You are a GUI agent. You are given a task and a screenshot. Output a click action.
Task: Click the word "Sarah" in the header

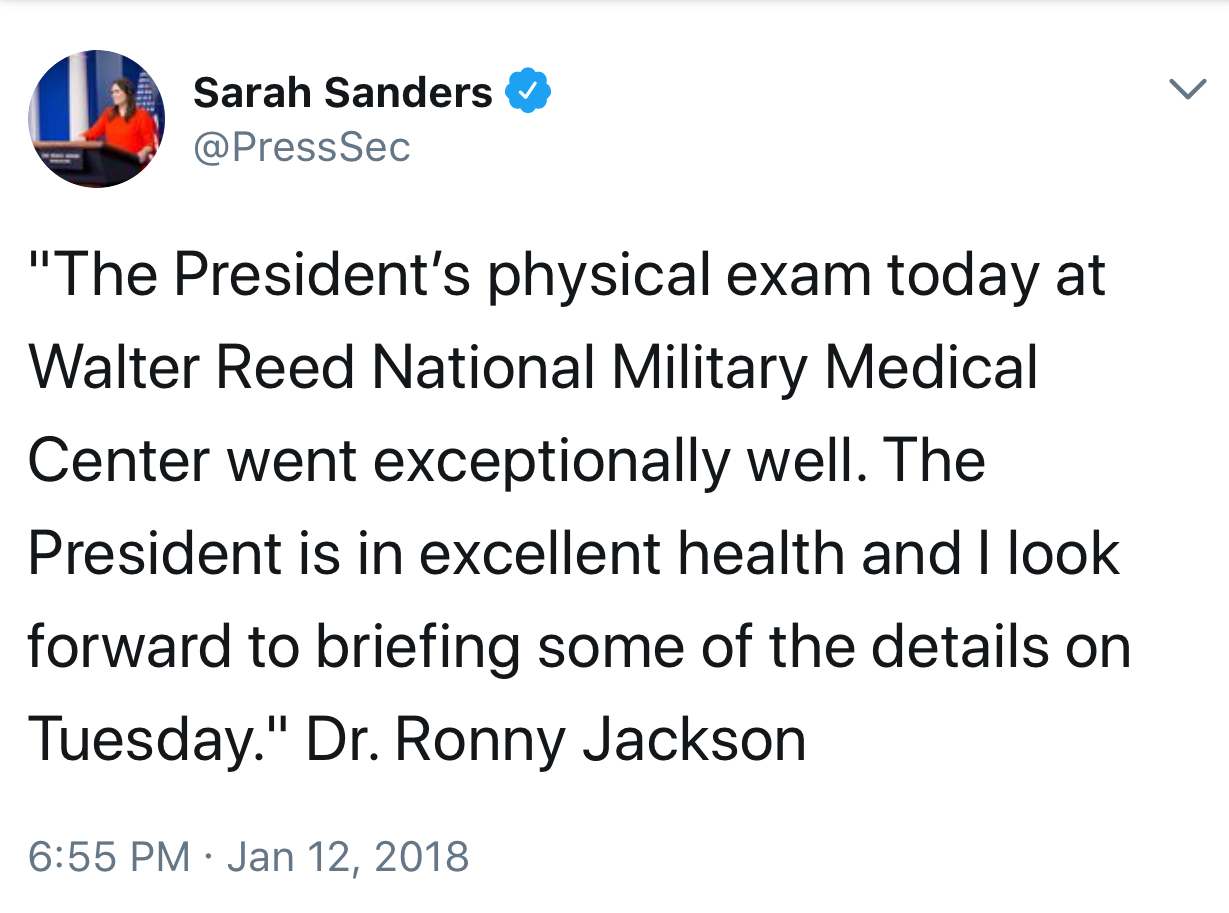[x=251, y=93]
